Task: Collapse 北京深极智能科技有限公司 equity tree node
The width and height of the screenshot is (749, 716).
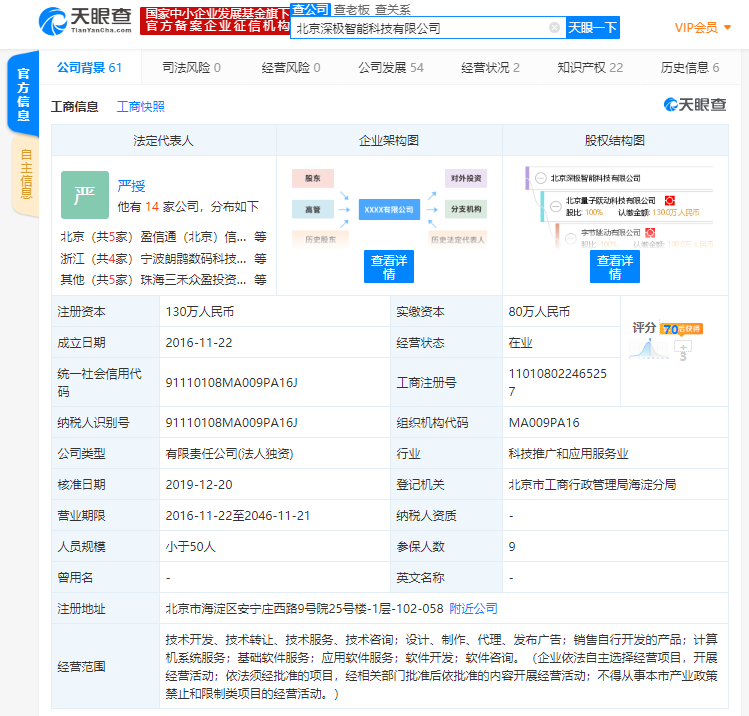Action: coord(541,178)
